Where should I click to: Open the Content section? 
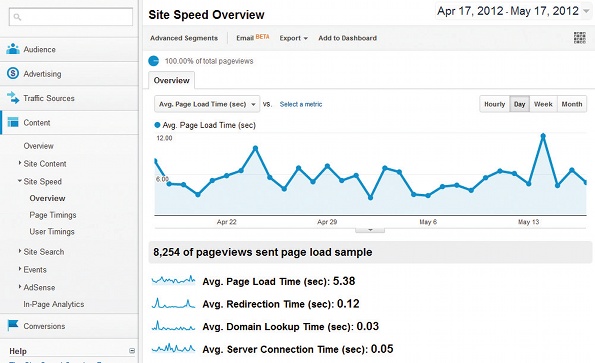(x=69, y=123)
